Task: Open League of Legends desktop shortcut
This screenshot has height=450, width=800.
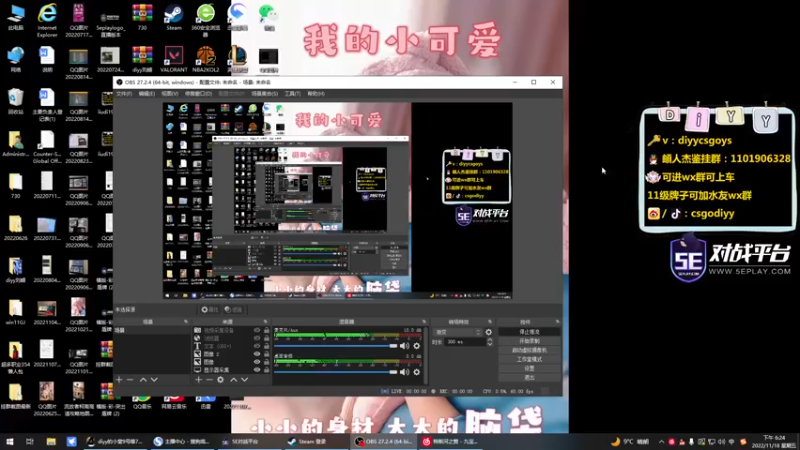Action: [237, 59]
